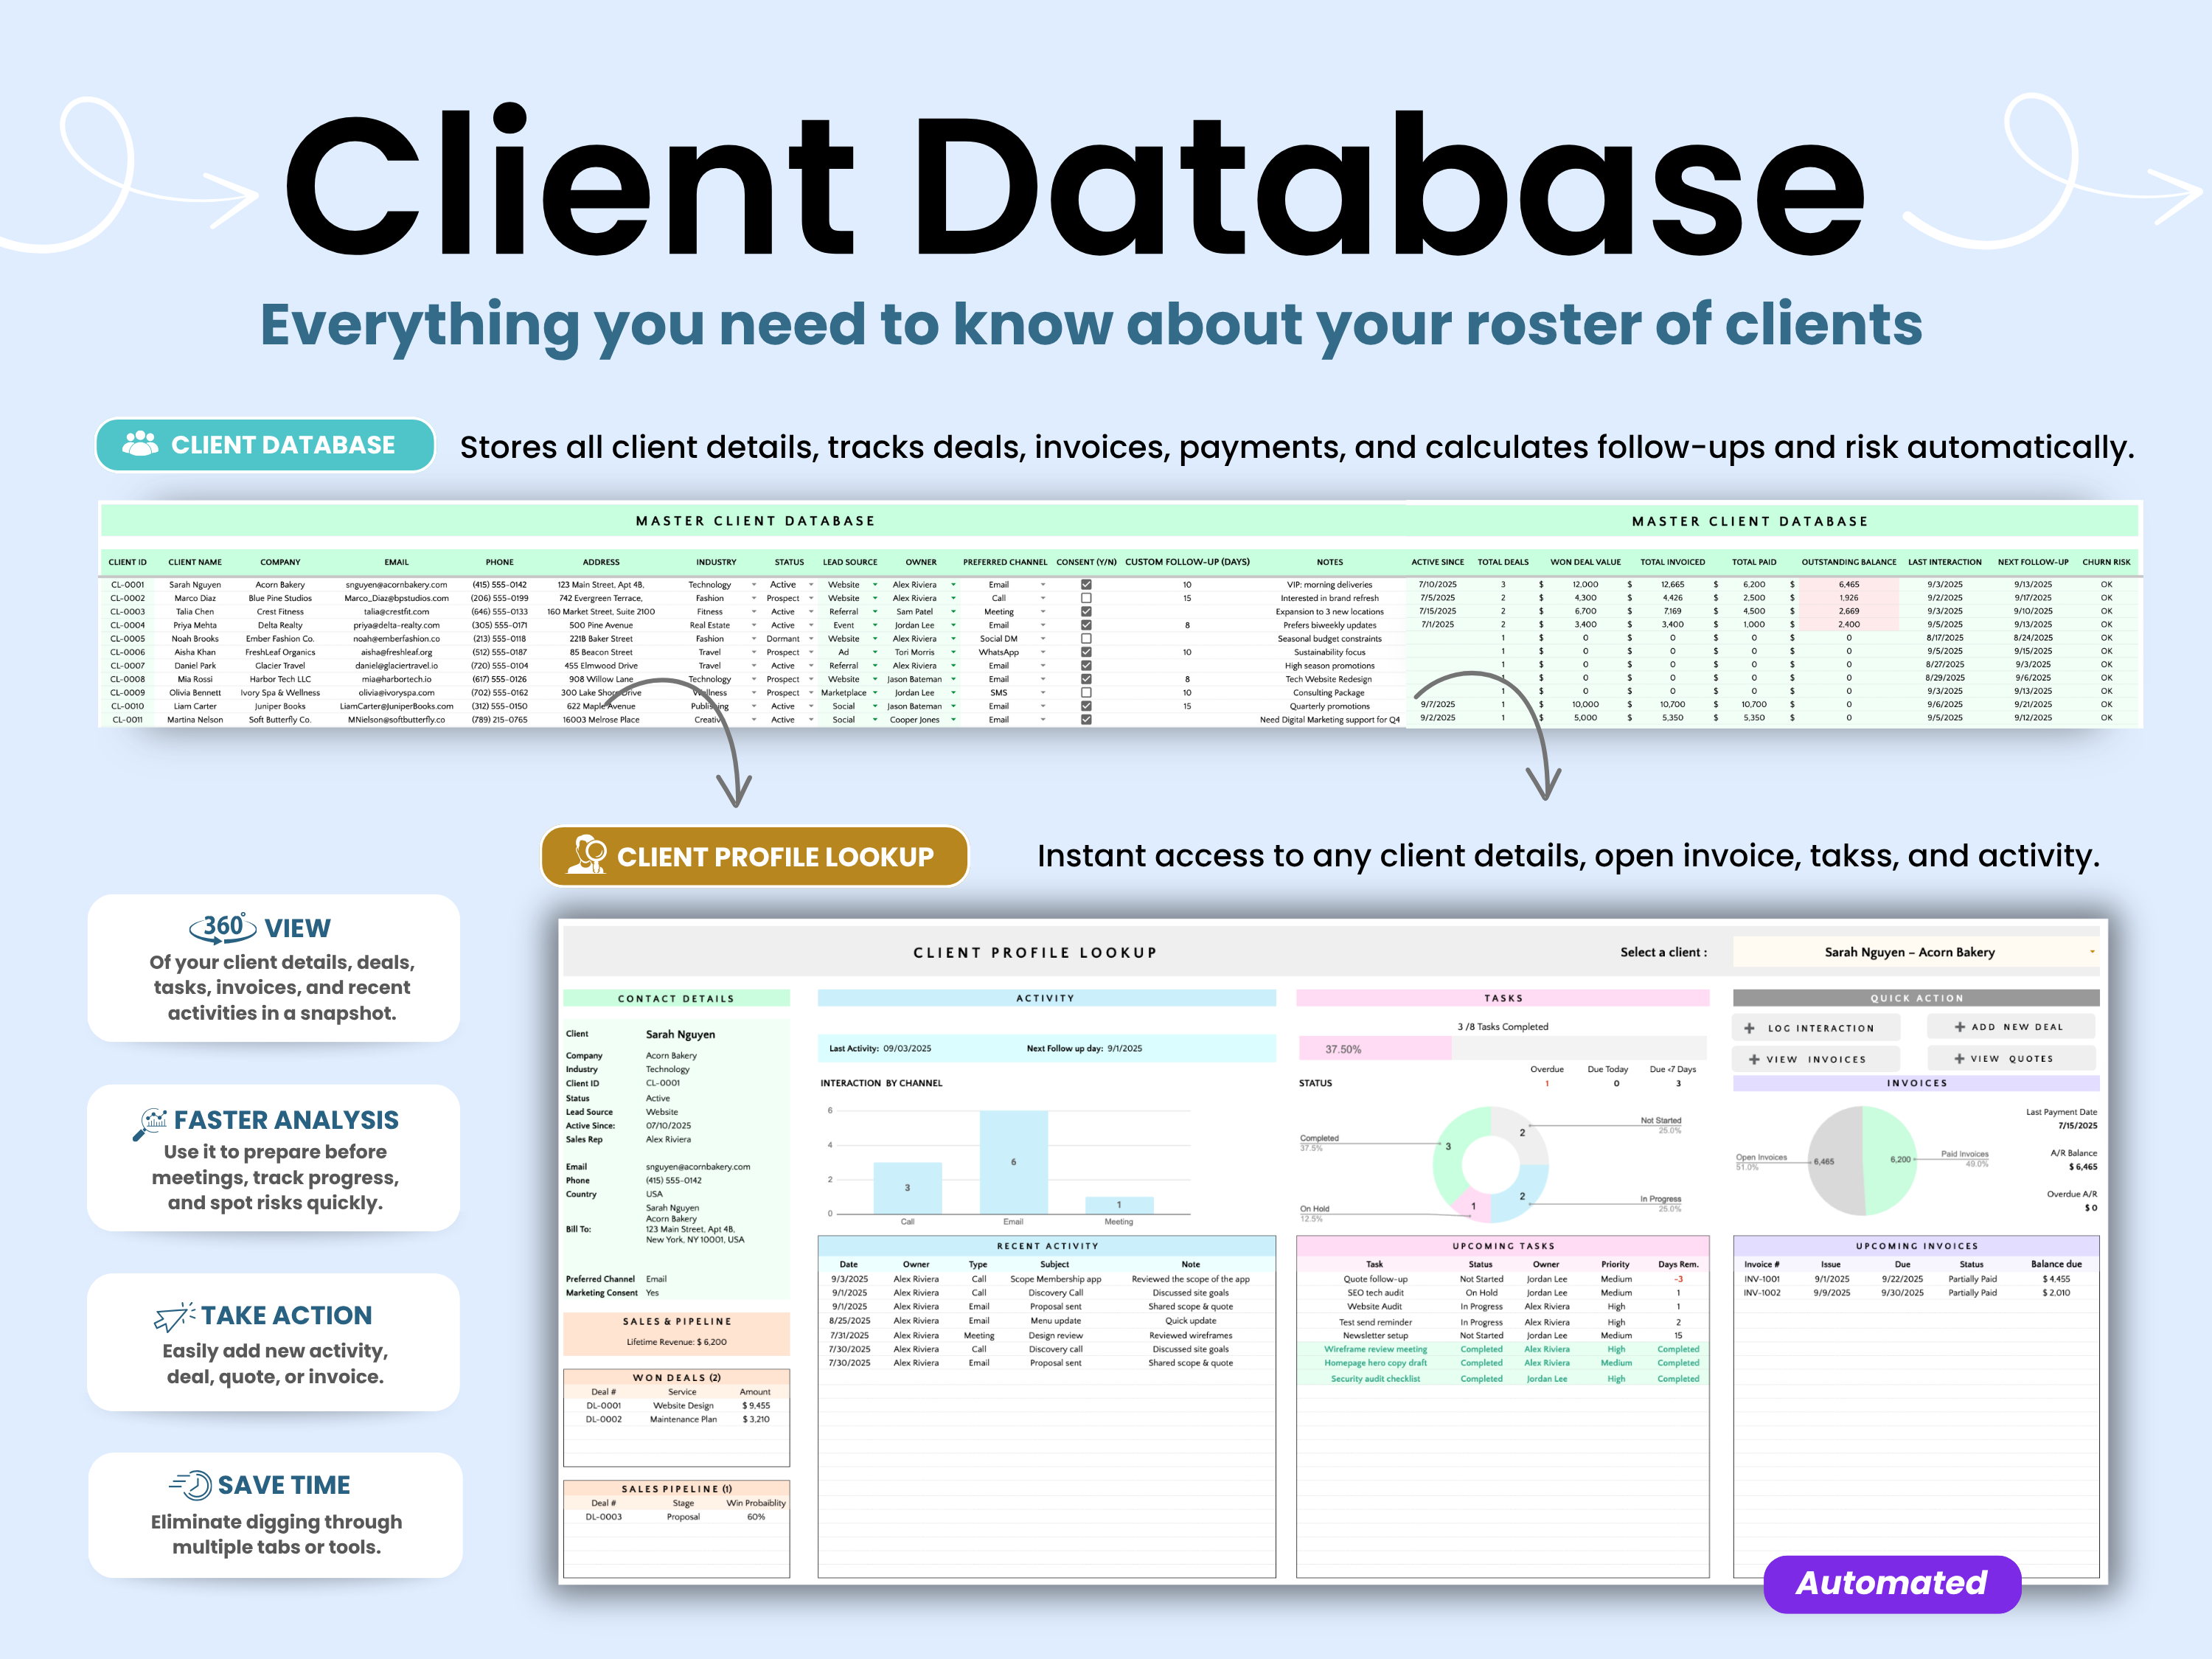Open lead source dropdown for Olivia Bennett row
The height and width of the screenshot is (1659, 2212).
click(x=875, y=692)
